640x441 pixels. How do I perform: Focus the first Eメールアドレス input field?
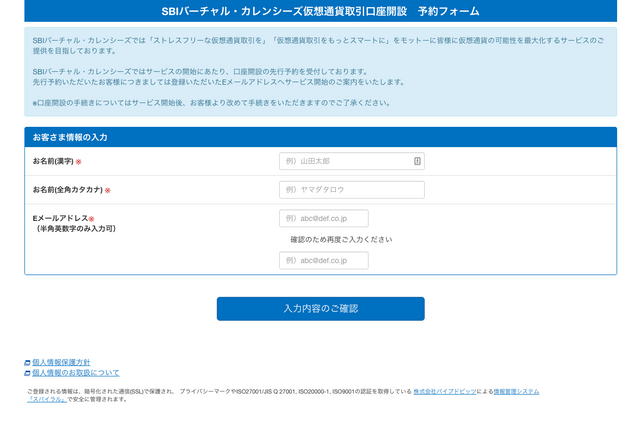pyautogui.click(x=324, y=218)
